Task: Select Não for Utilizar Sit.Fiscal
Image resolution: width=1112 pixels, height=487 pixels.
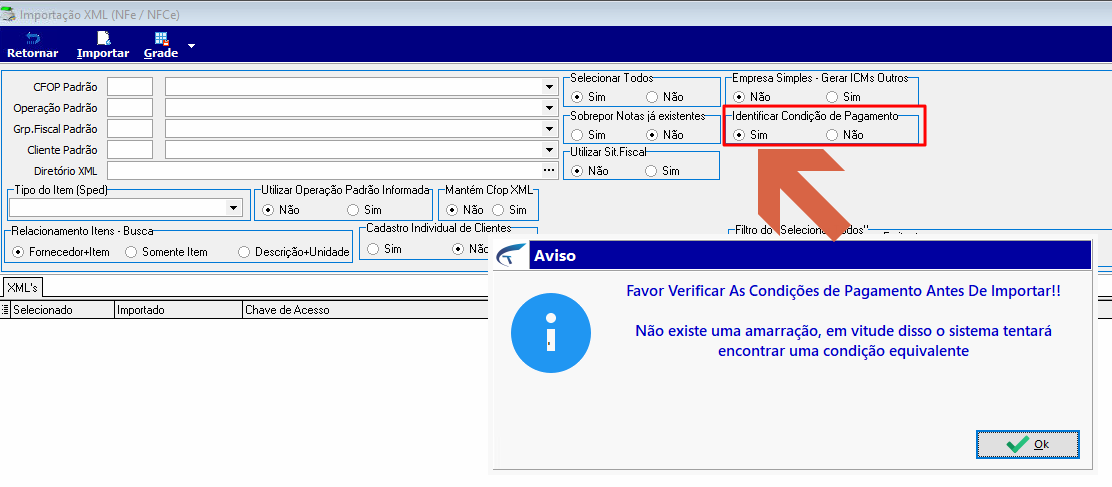Action: click(x=577, y=171)
